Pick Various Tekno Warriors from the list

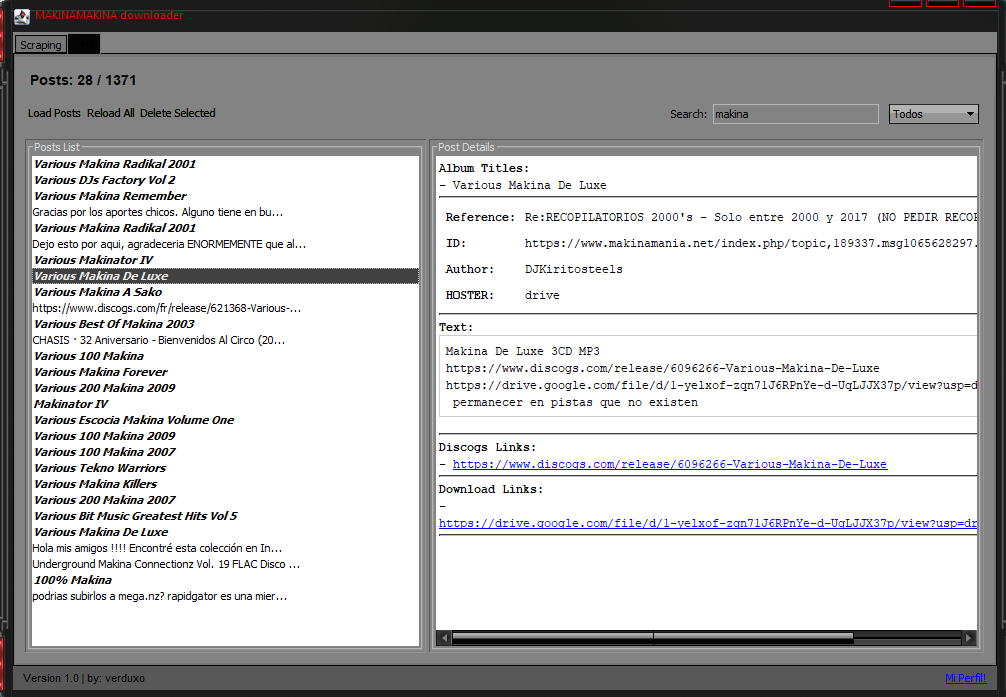pos(100,468)
